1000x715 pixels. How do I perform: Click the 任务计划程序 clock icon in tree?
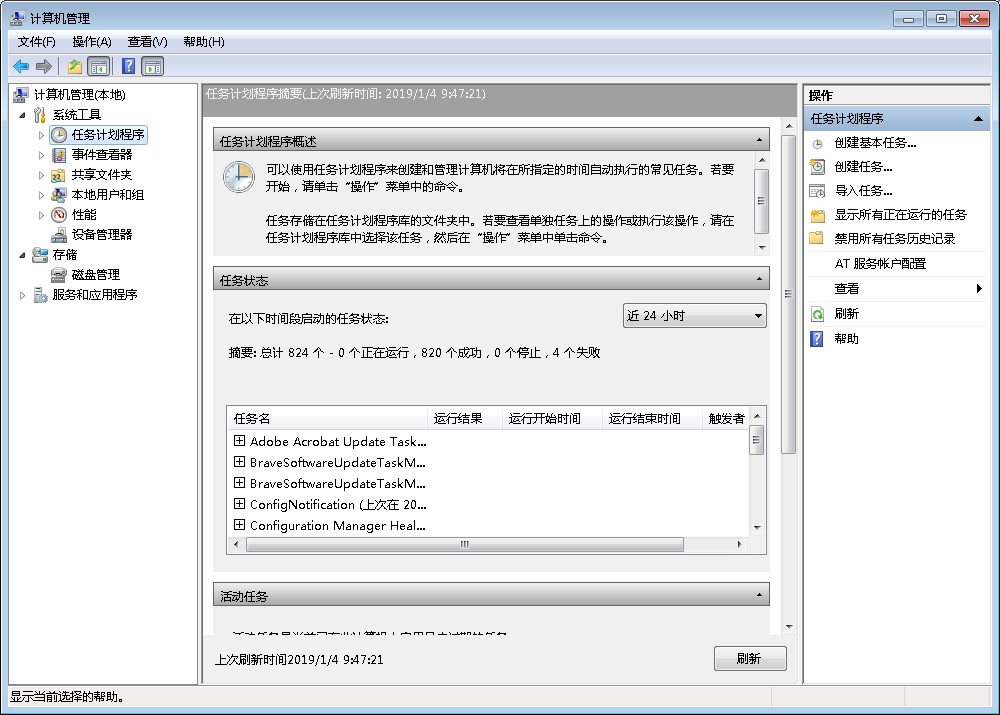59,135
